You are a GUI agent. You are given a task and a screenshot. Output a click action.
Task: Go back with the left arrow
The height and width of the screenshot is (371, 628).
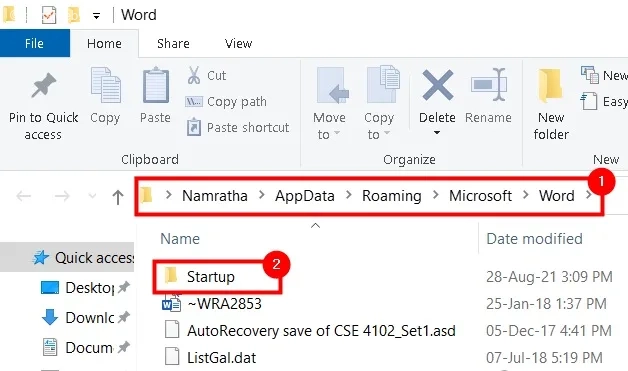pos(24,196)
